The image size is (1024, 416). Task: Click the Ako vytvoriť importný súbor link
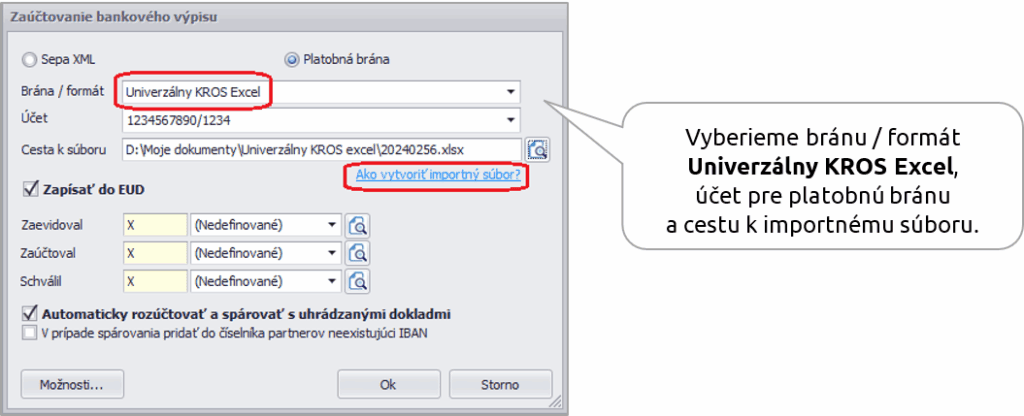tap(434, 175)
